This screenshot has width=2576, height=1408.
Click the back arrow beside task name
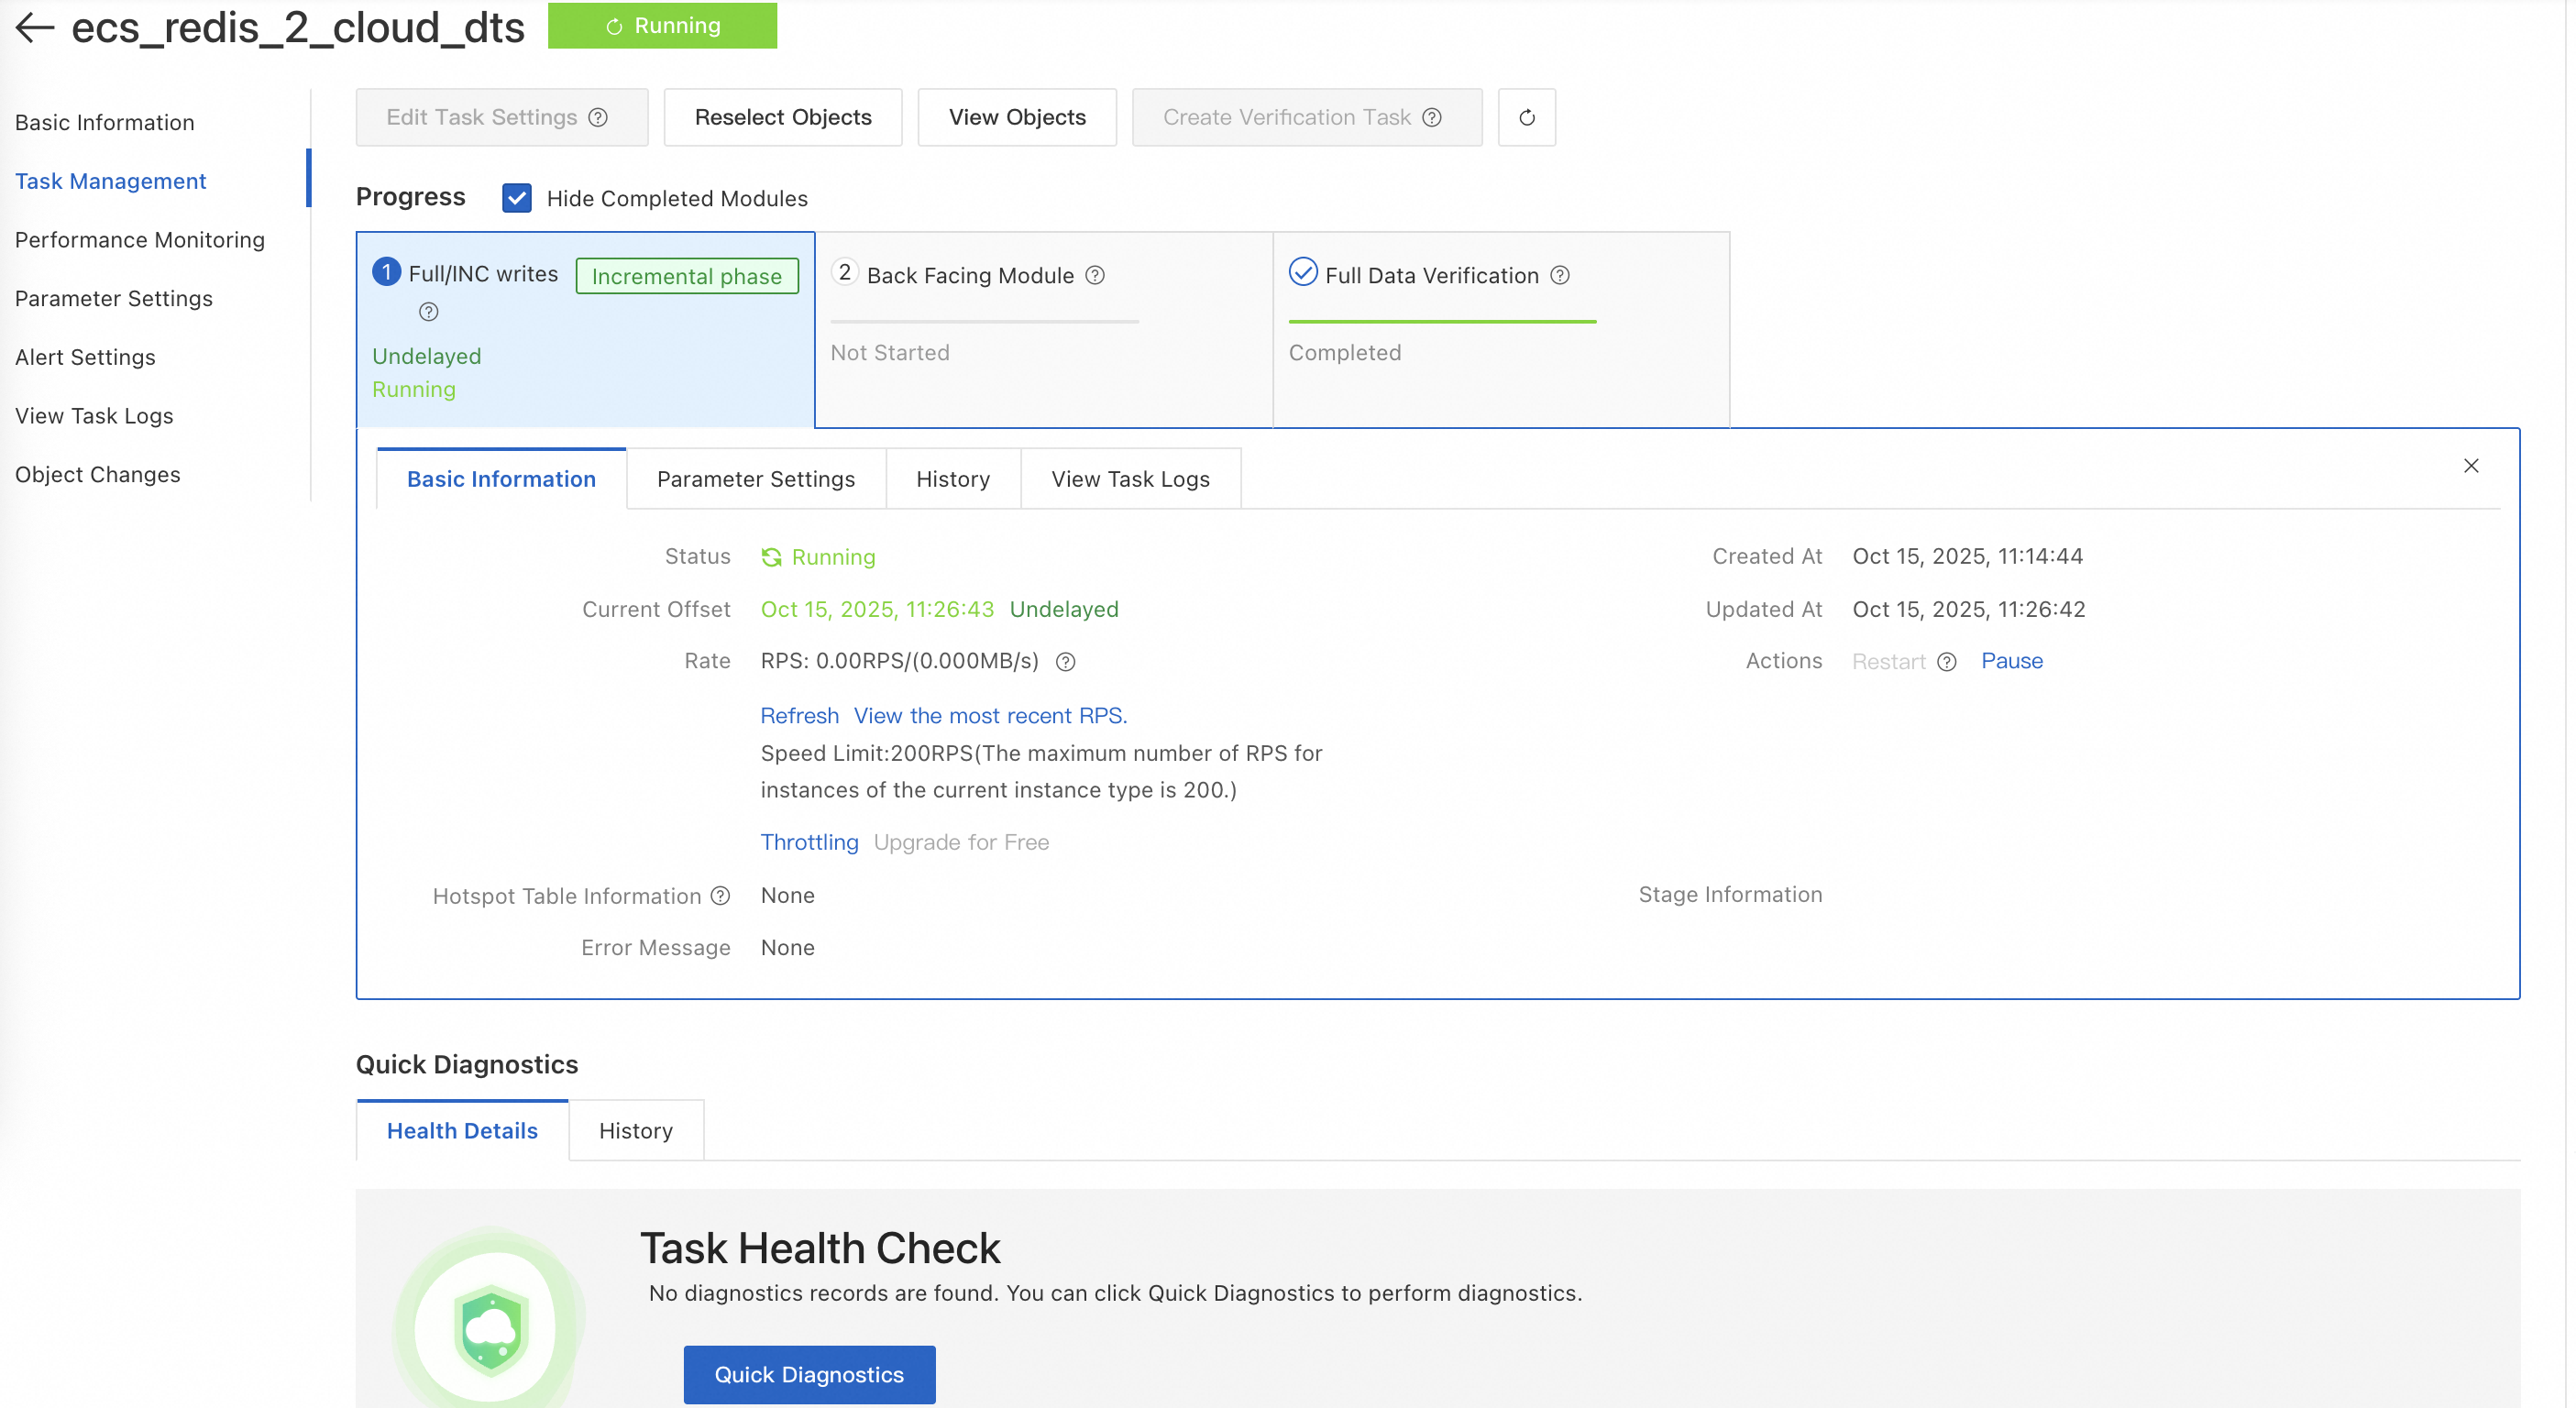(x=34, y=27)
